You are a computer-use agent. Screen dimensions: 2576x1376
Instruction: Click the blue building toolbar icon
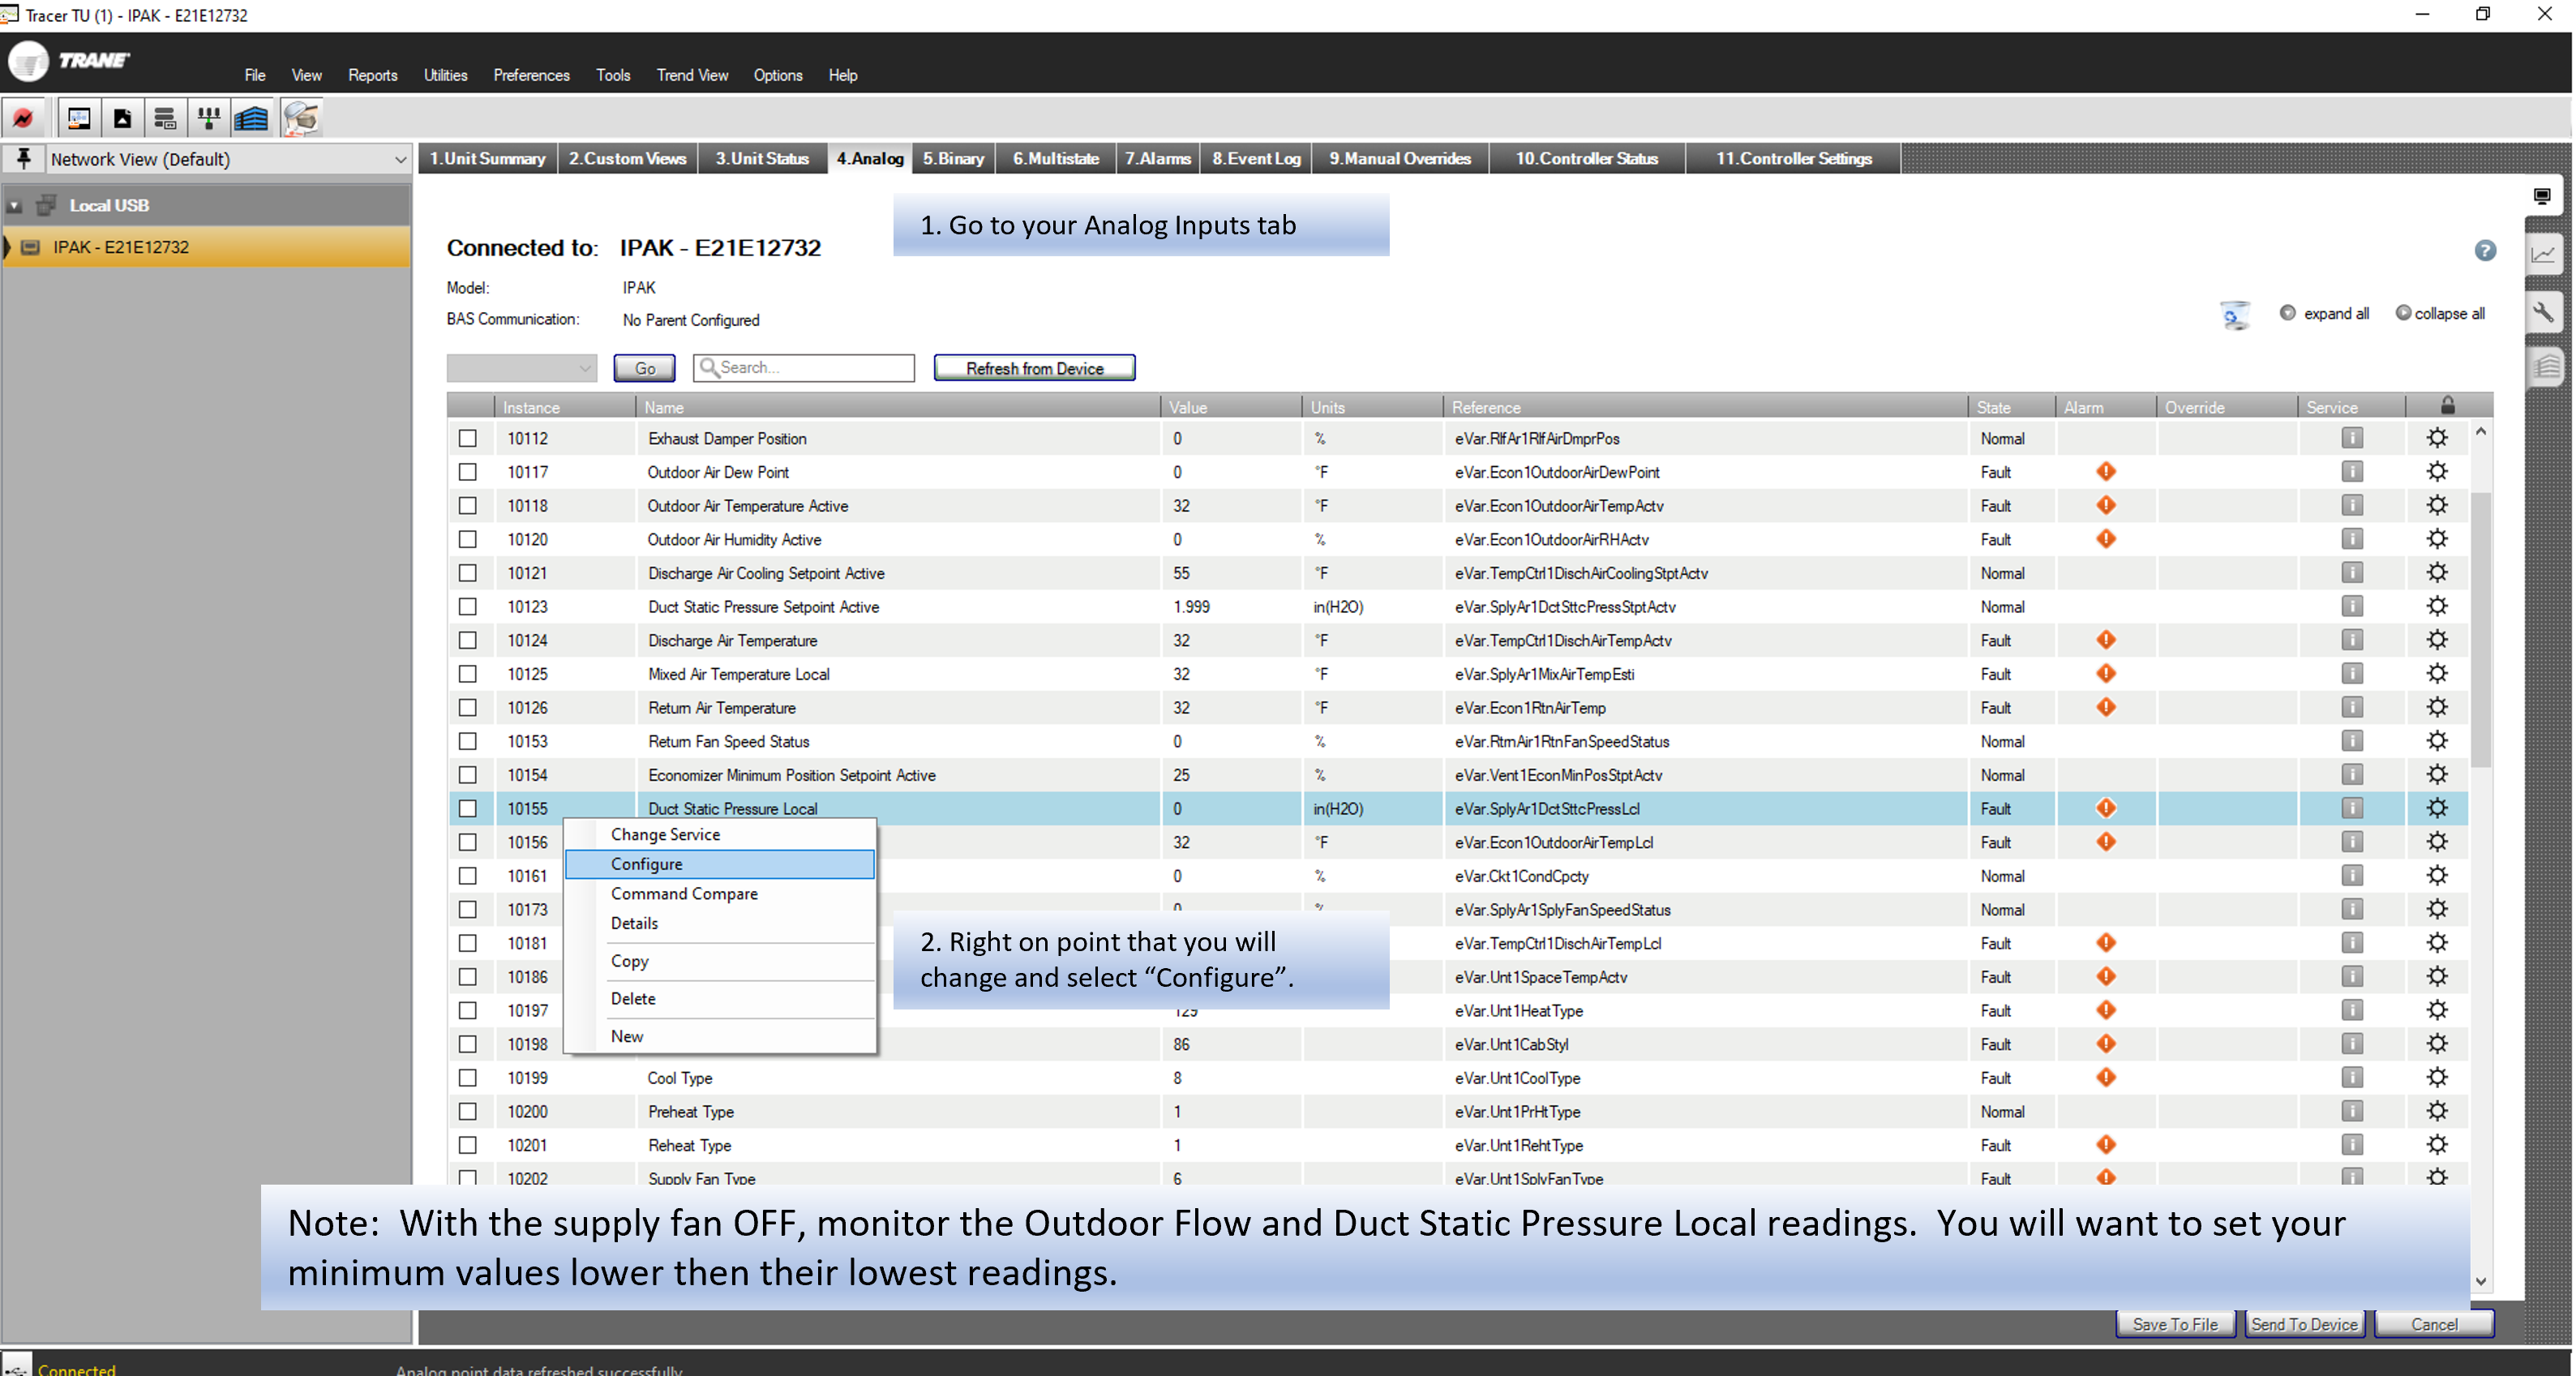pos(252,118)
